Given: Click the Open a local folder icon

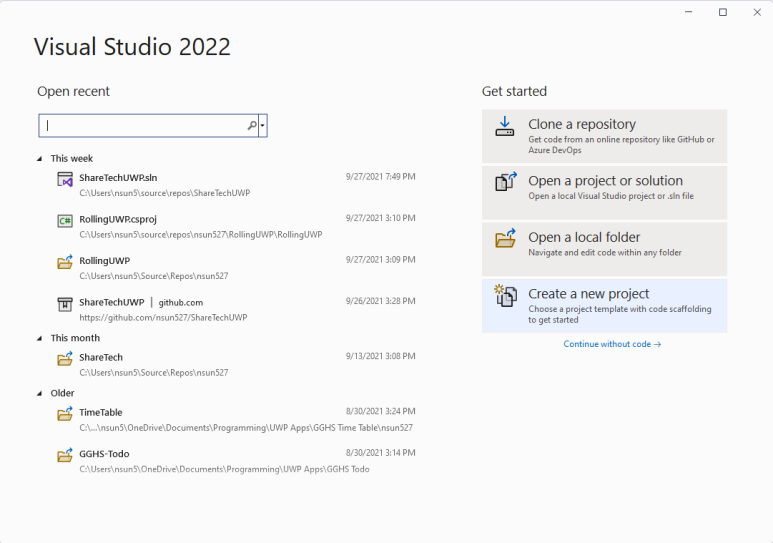Looking at the screenshot, I should click(506, 238).
